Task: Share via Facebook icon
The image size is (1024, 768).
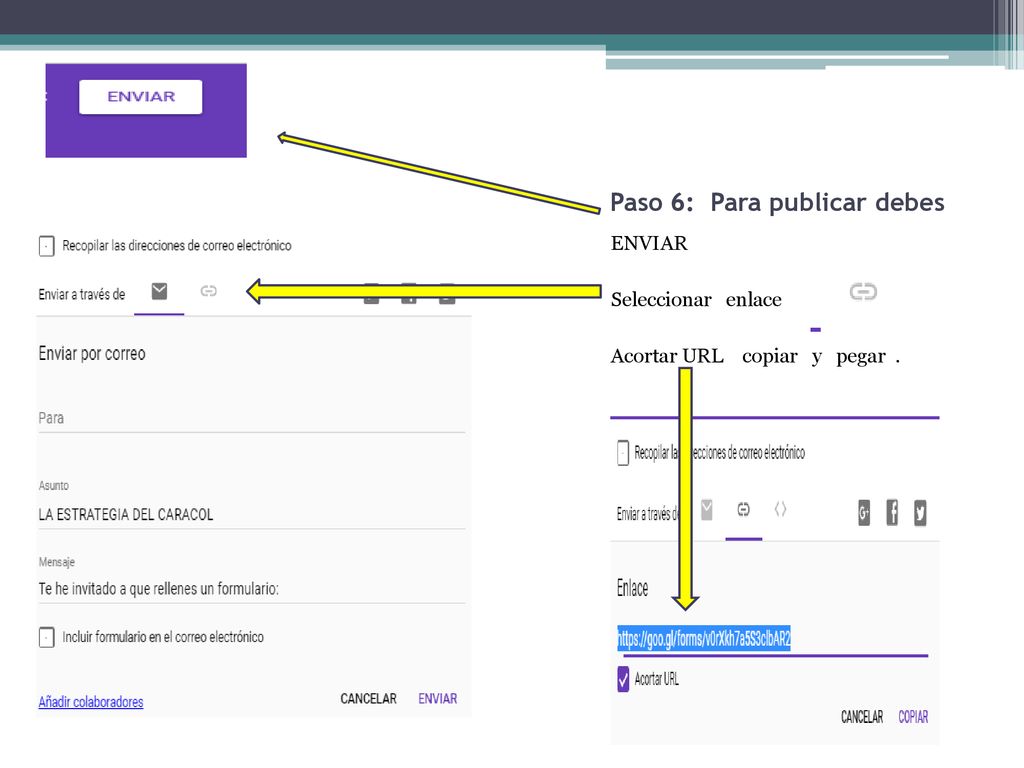Action: 892,513
